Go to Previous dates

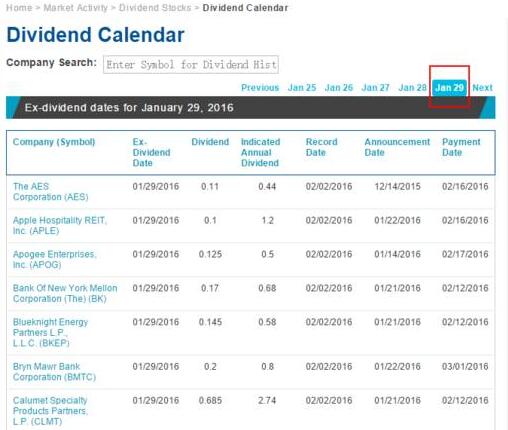(260, 88)
